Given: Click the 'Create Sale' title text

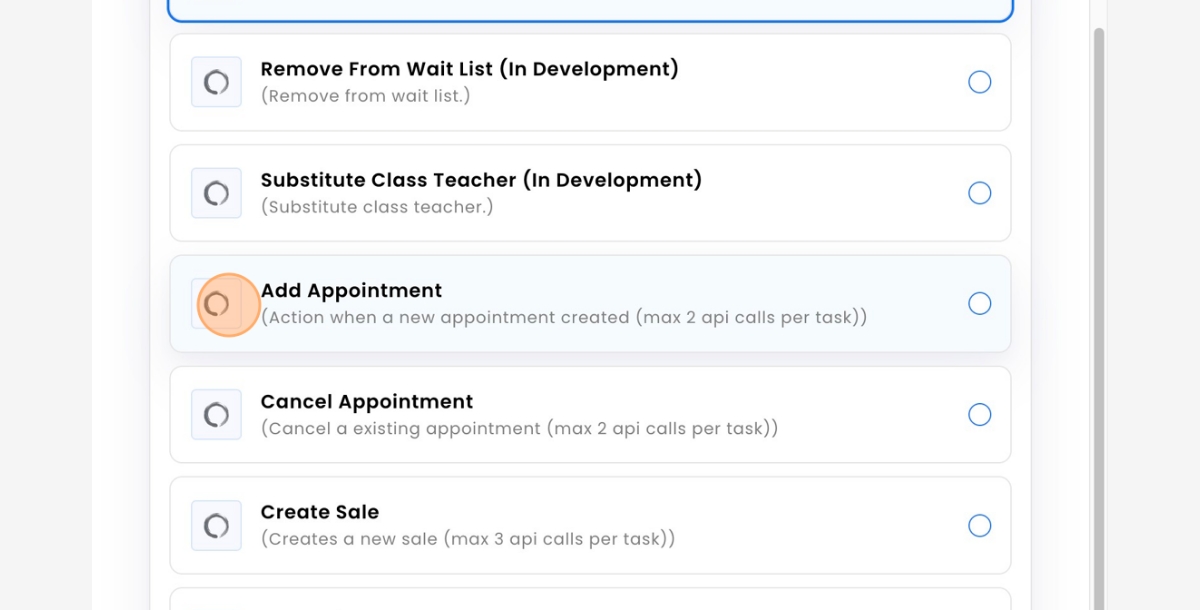Looking at the screenshot, I should (x=320, y=512).
